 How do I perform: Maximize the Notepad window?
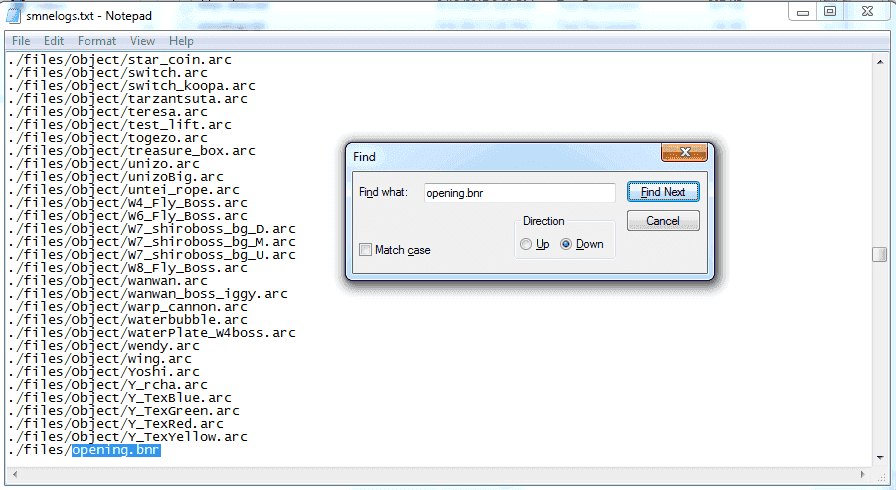coord(830,11)
